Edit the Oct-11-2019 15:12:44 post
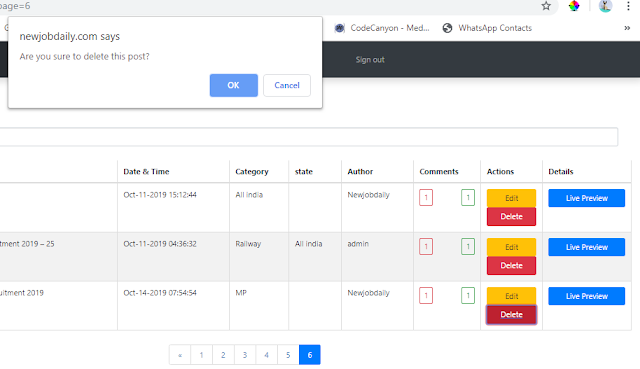The image size is (640, 369). coord(511,198)
